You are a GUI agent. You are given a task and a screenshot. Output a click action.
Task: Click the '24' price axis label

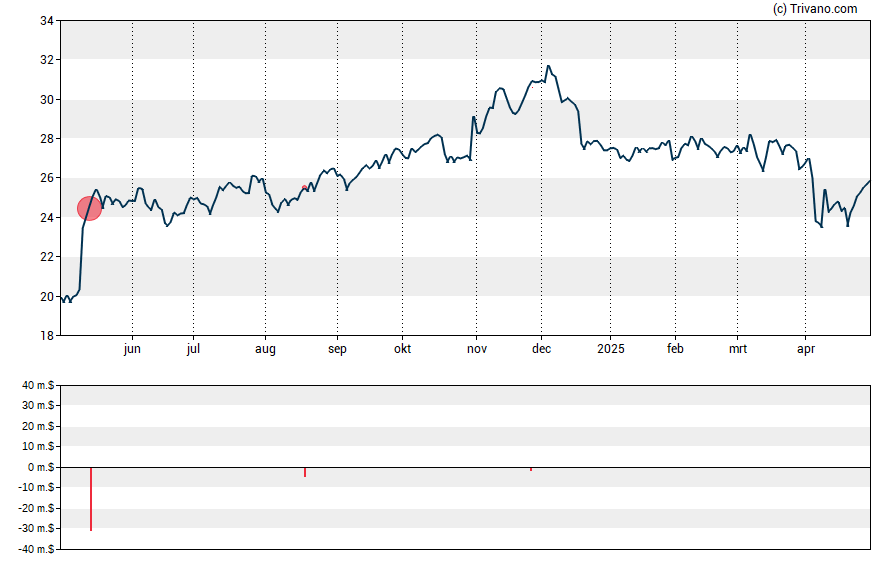tap(47, 217)
